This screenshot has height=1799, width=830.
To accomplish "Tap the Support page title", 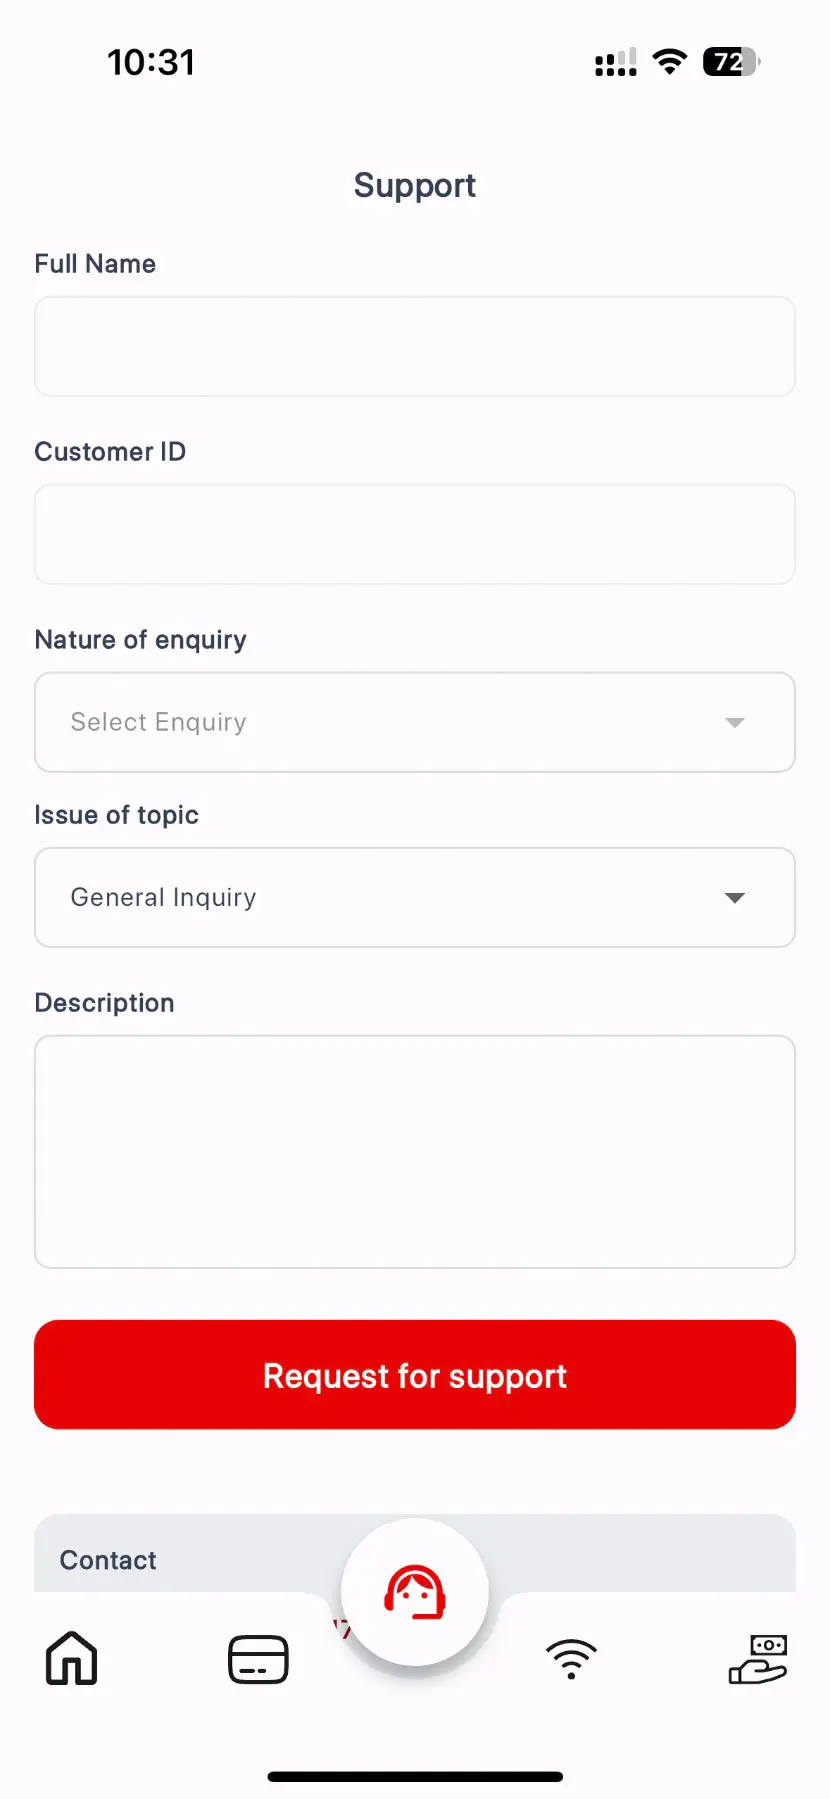I will (415, 185).
